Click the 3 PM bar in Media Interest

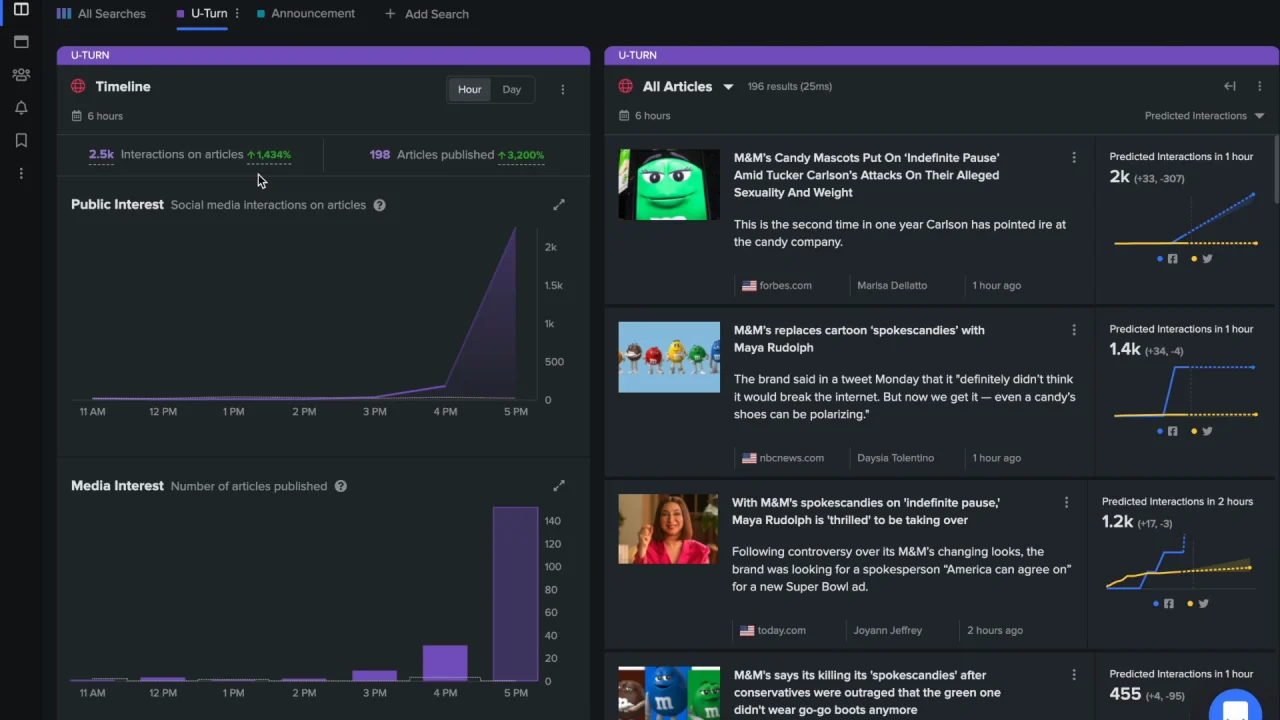point(375,676)
